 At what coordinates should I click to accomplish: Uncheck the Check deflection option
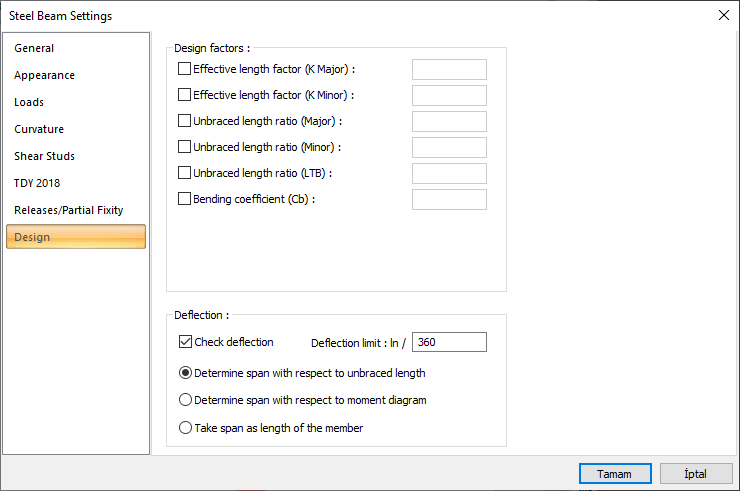point(185,342)
